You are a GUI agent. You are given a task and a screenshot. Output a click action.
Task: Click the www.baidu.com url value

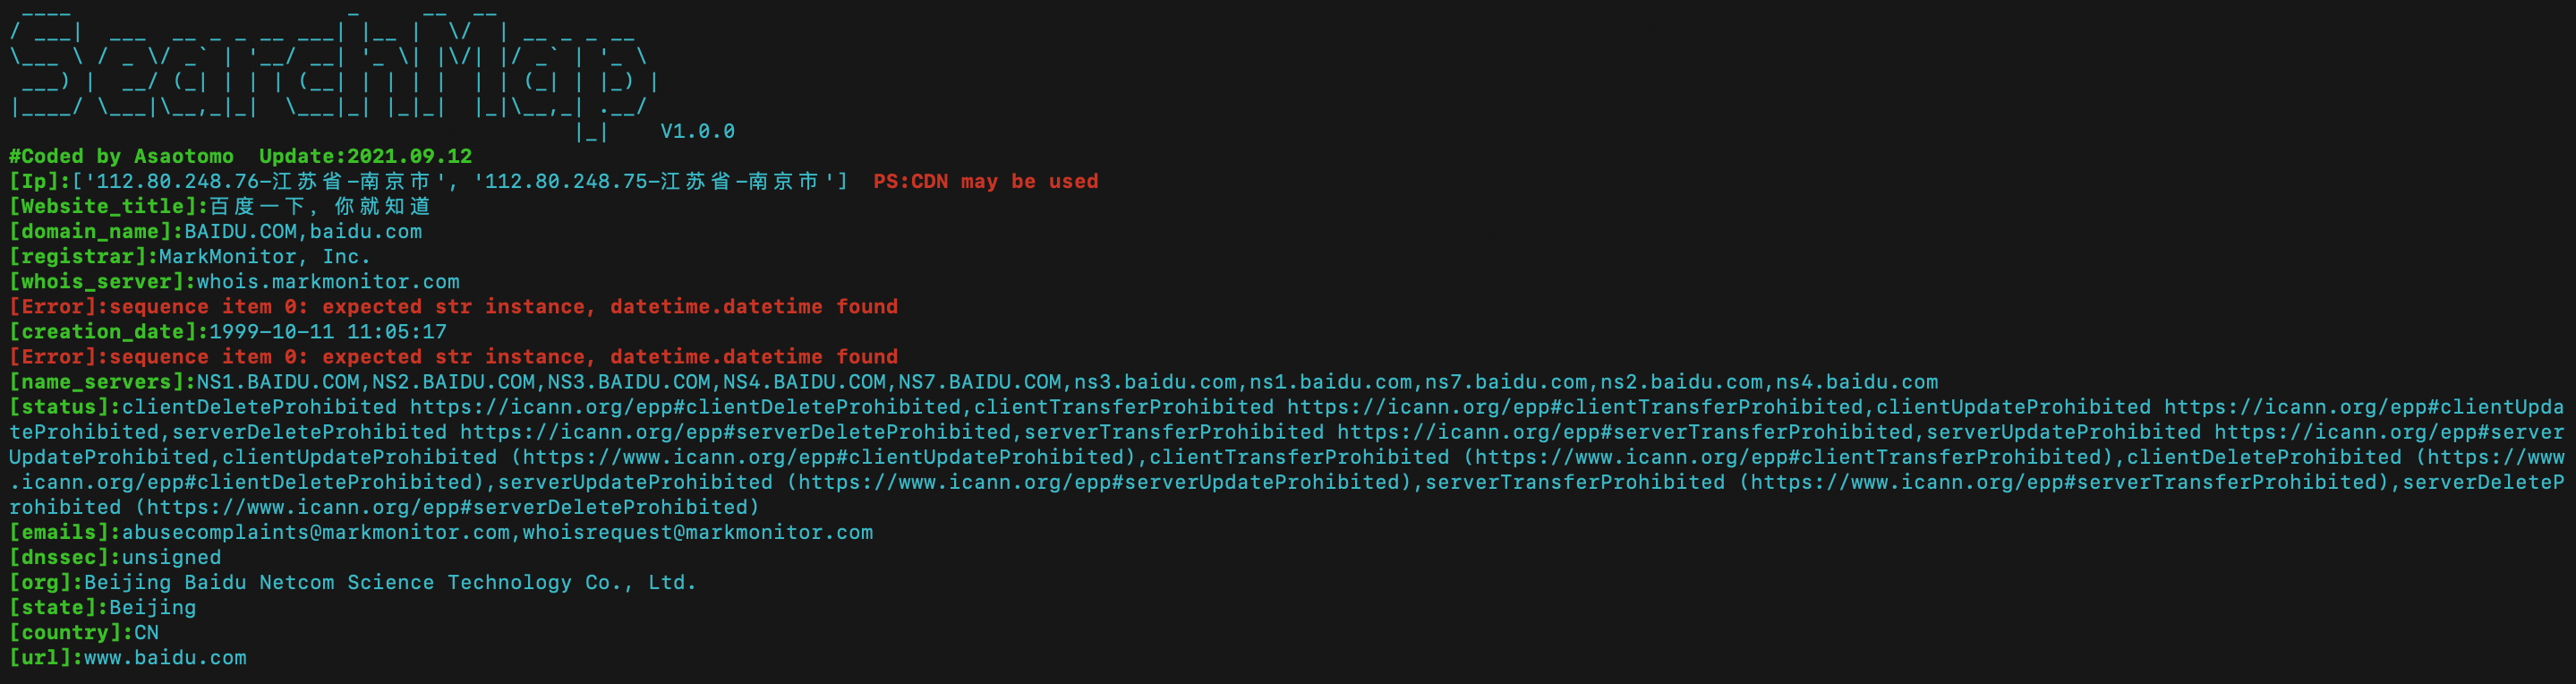tap(165, 657)
